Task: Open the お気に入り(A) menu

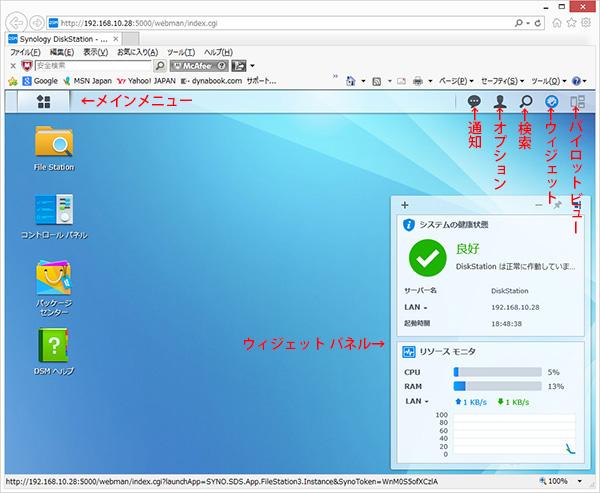Action: pos(137,52)
